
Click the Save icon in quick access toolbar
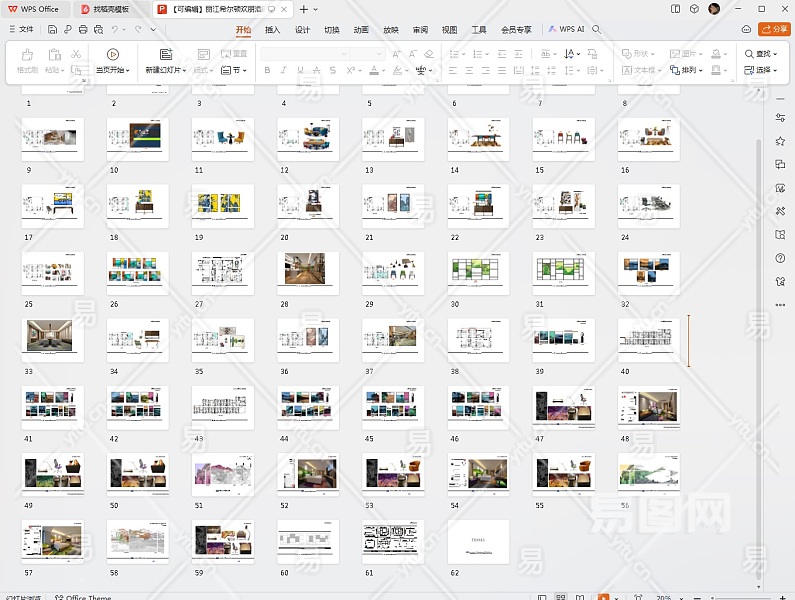pyautogui.click(x=52, y=30)
